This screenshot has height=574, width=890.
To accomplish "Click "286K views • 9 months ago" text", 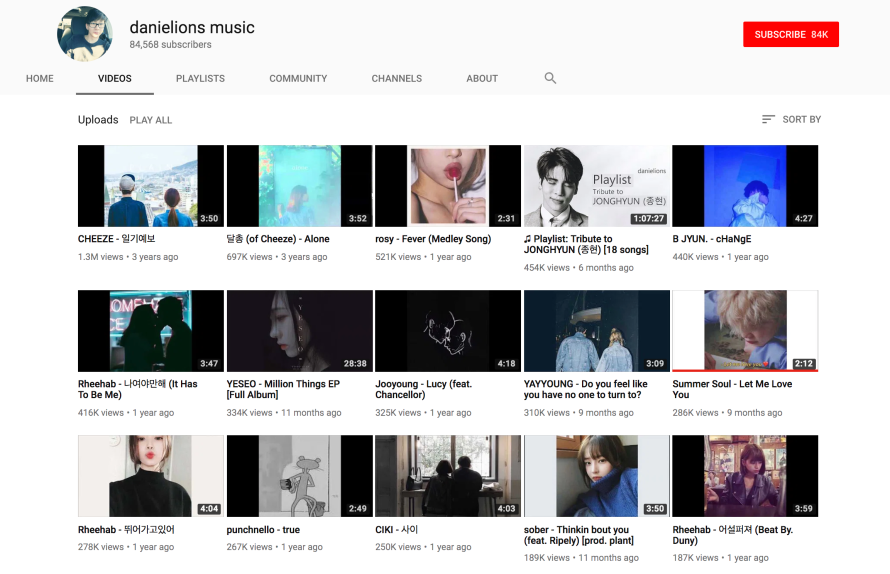I will click(728, 413).
